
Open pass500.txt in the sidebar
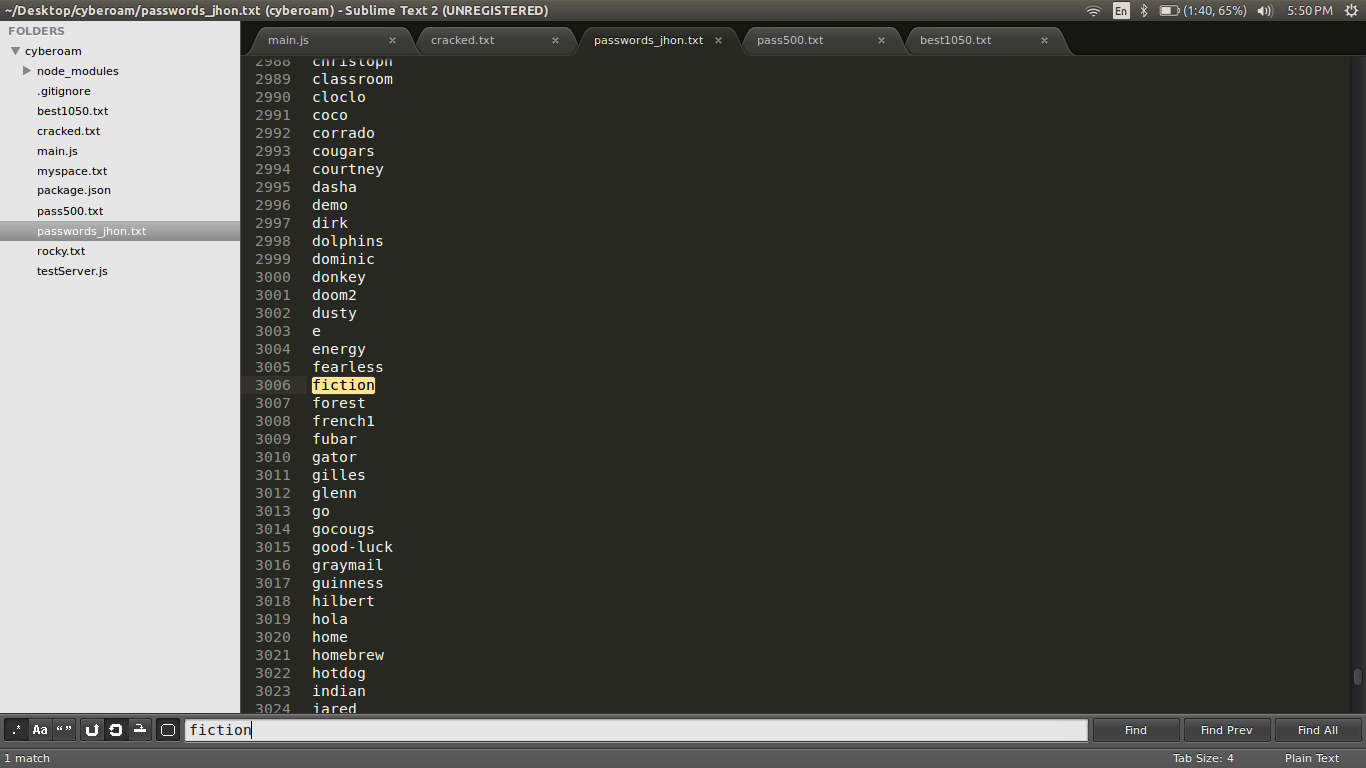[70, 211]
